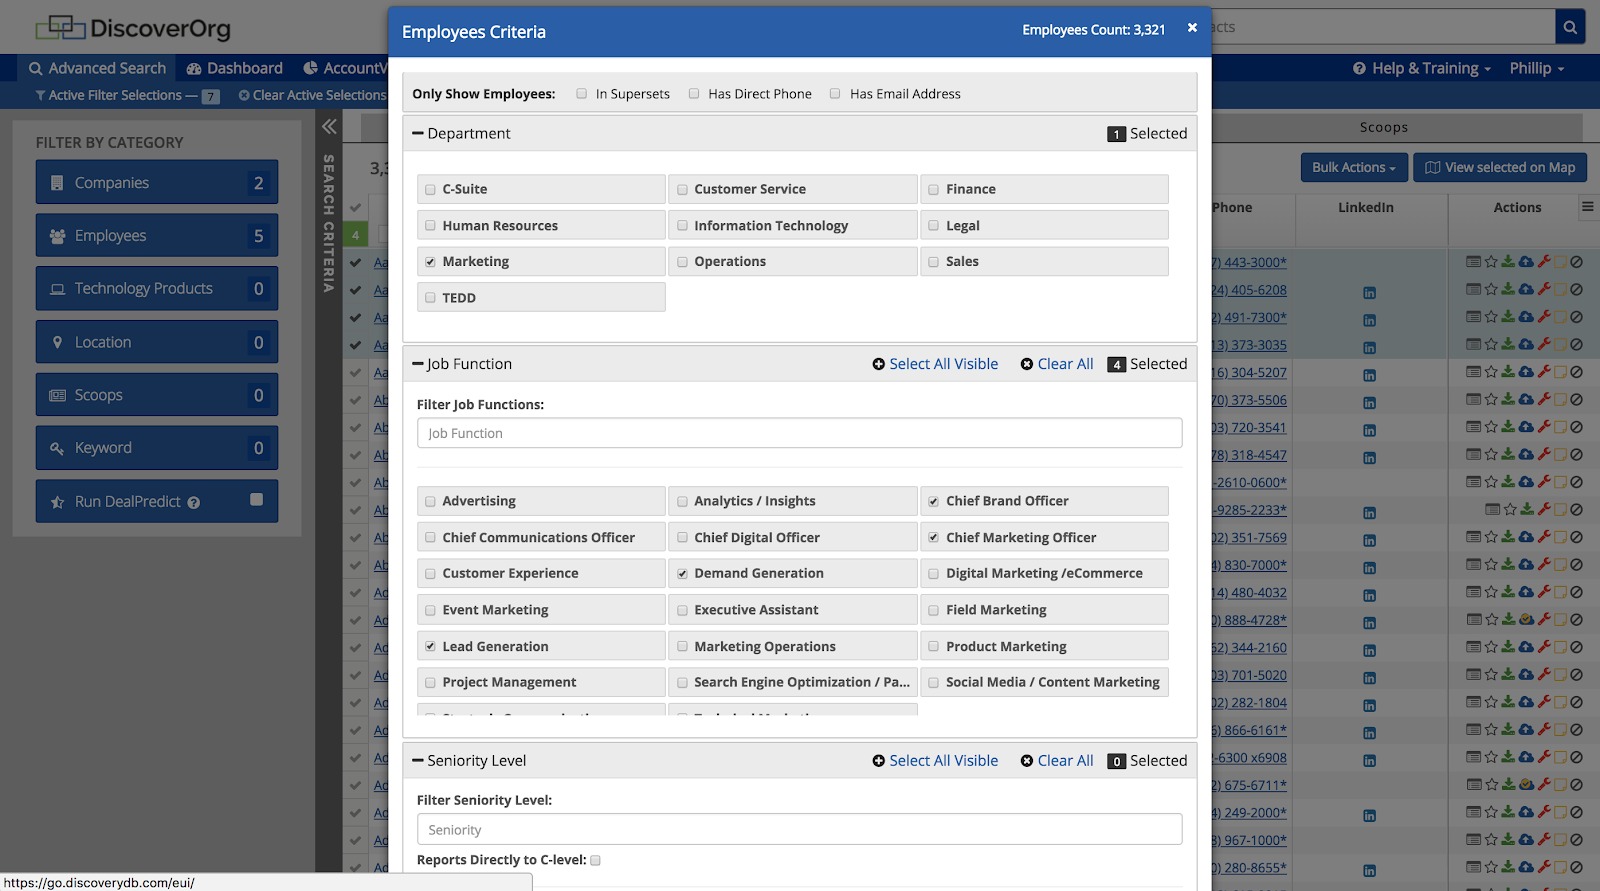The height and width of the screenshot is (891, 1600).
Task: Switch to the Dashboard tab
Action: click(235, 68)
